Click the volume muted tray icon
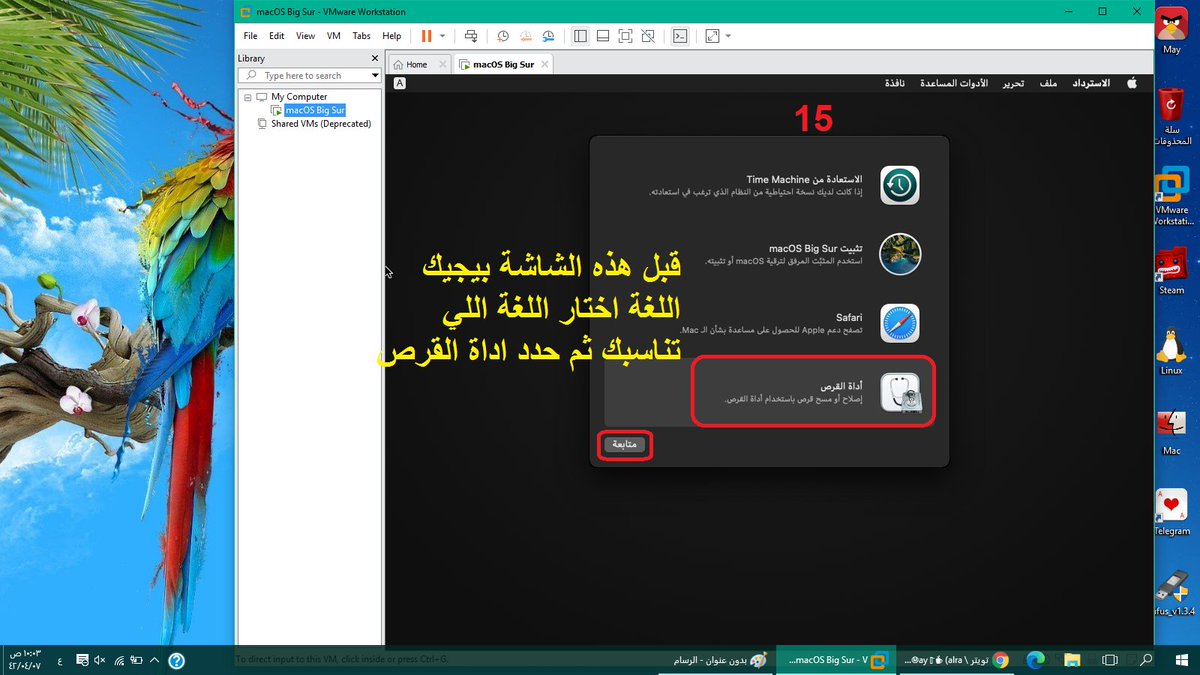 99,660
